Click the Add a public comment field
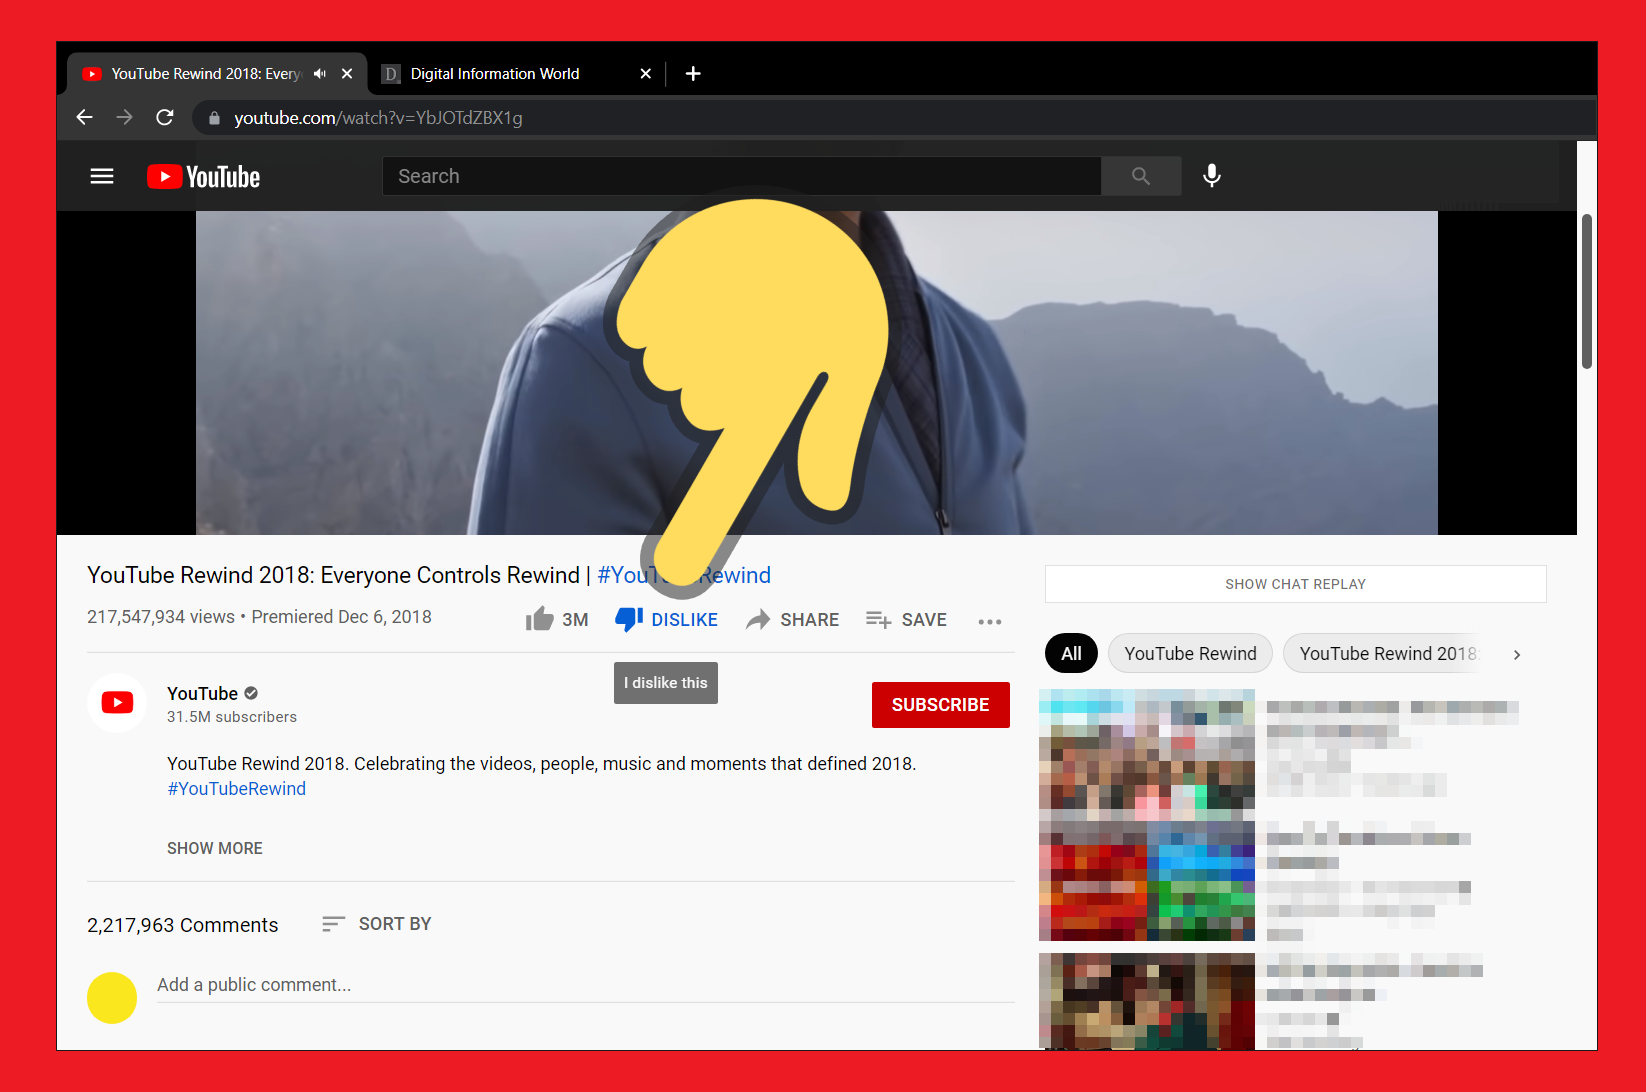Viewport: 1646px width, 1092px height. click(585, 986)
